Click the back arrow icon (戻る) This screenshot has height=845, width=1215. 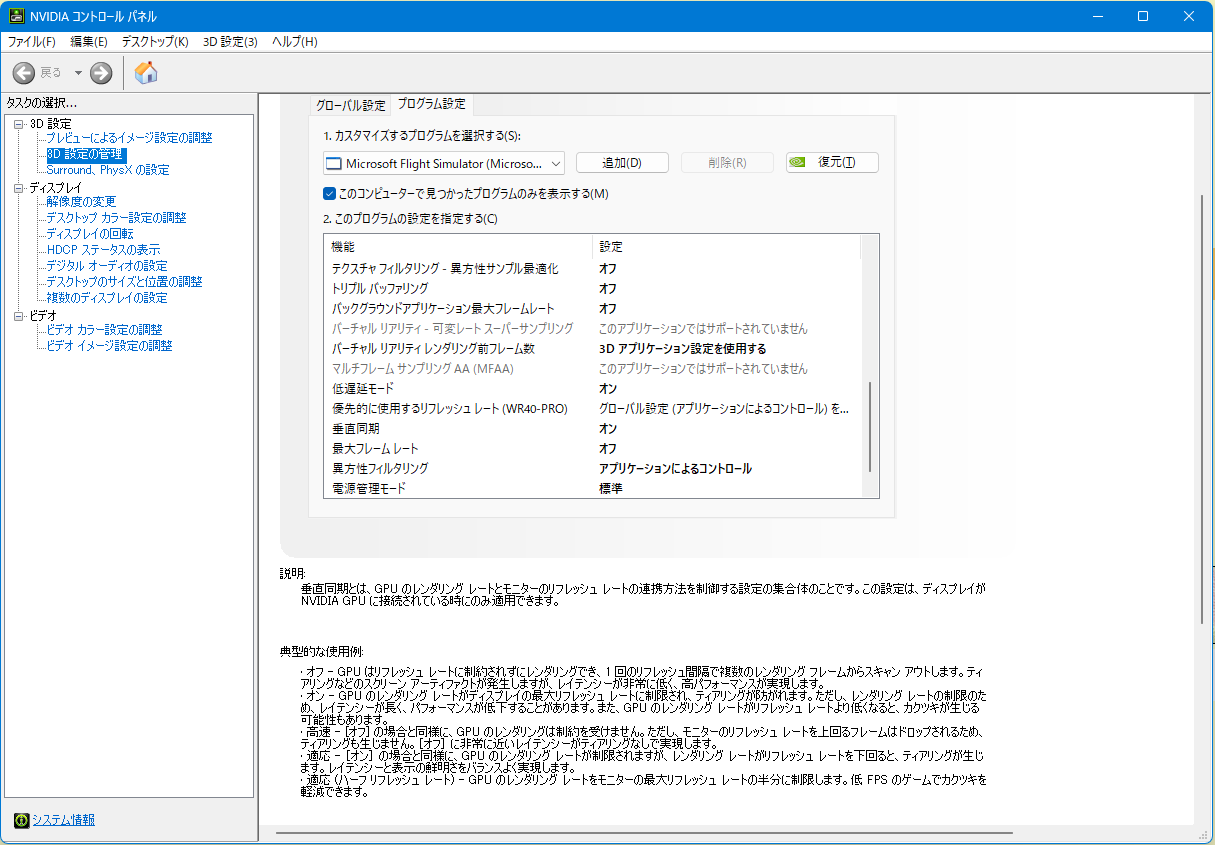tap(24, 72)
